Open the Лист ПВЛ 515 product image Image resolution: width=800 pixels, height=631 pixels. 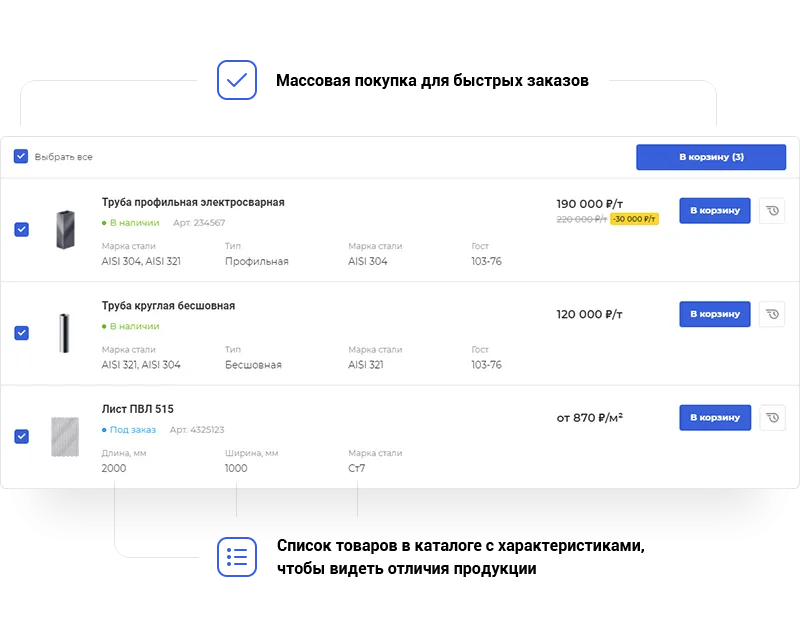(x=65, y=437)
